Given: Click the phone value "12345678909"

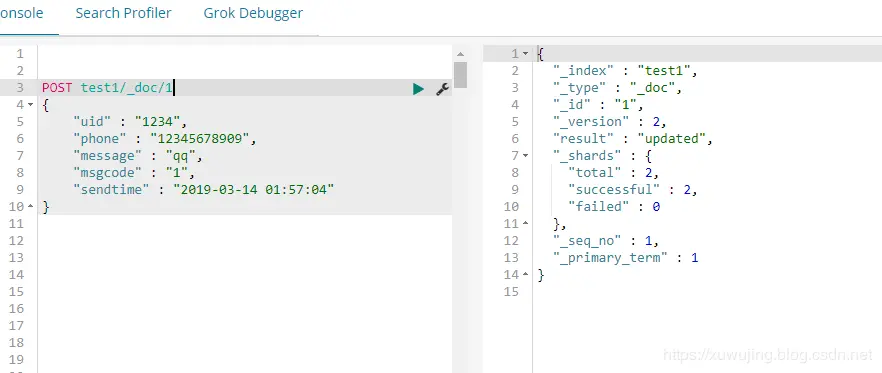Looking at the screenshot, I should click(200, 138).
